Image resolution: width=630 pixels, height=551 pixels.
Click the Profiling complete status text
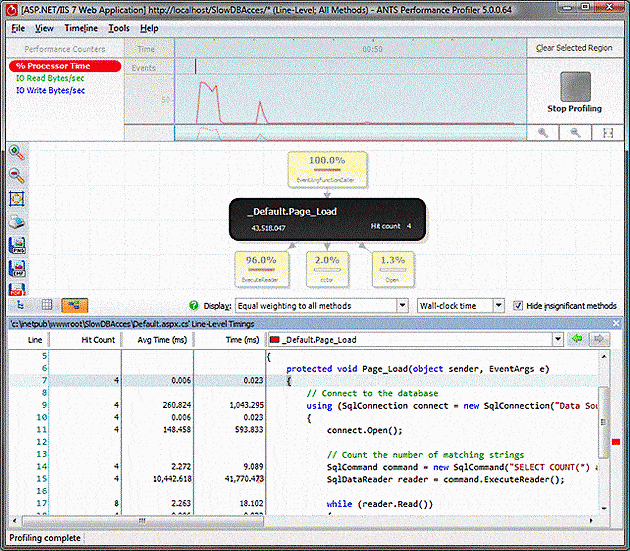pyautogui.click(x=45, y=538)
